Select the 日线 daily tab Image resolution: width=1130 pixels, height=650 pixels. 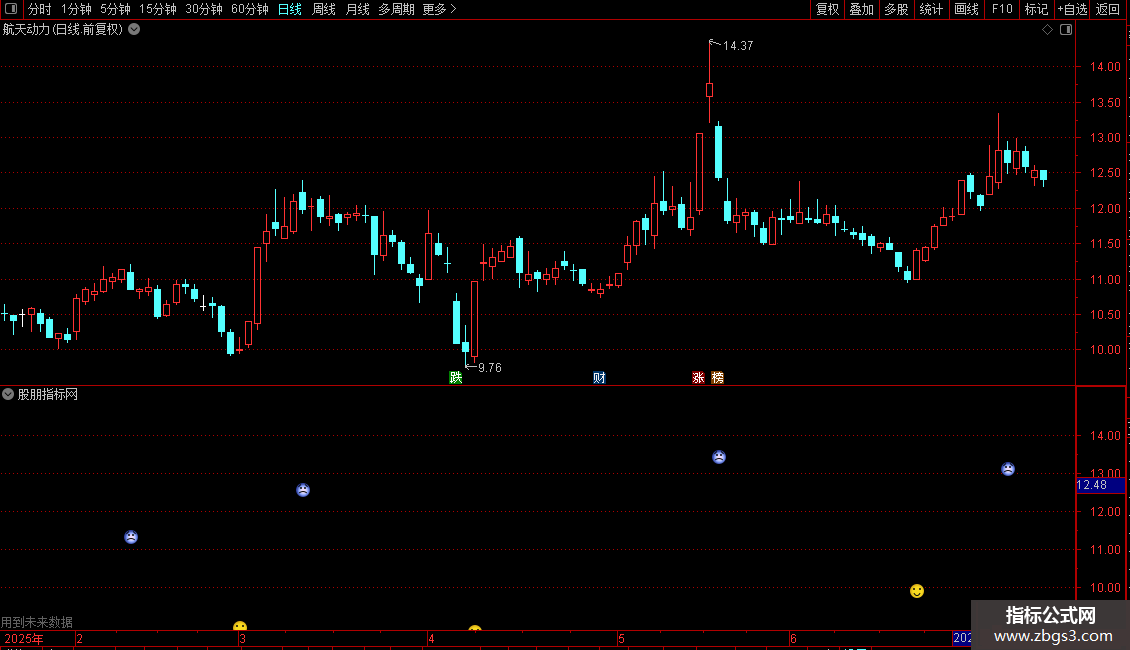tap(290, 9)
